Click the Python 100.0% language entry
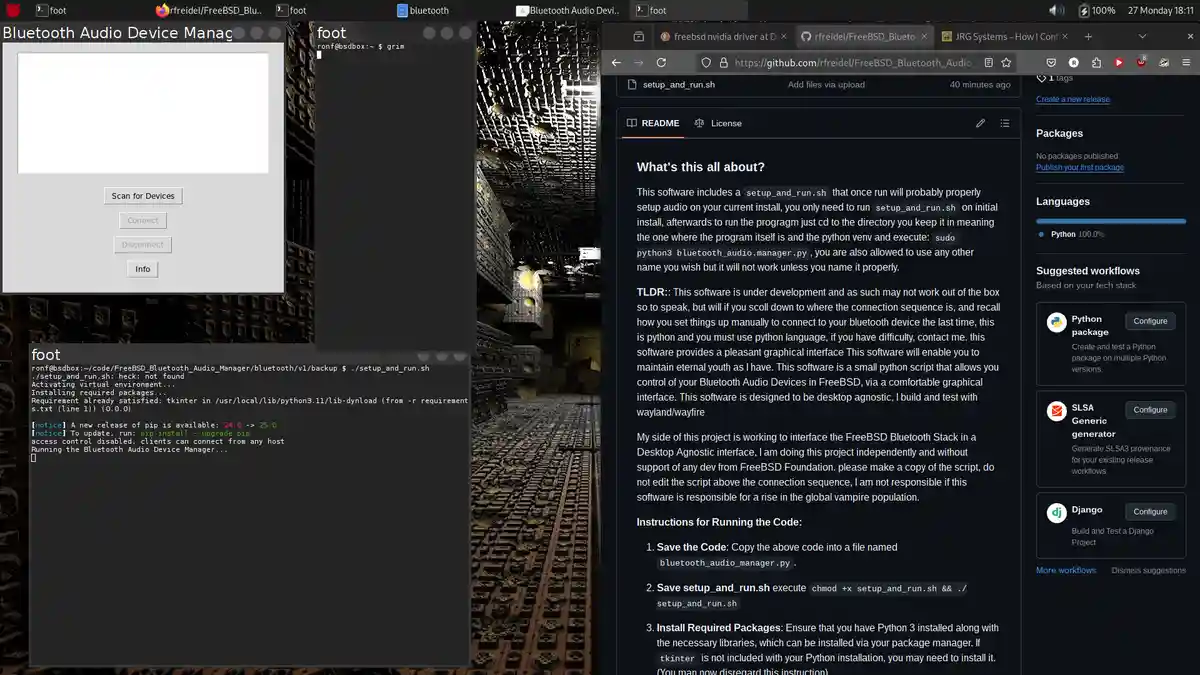 1072,234
